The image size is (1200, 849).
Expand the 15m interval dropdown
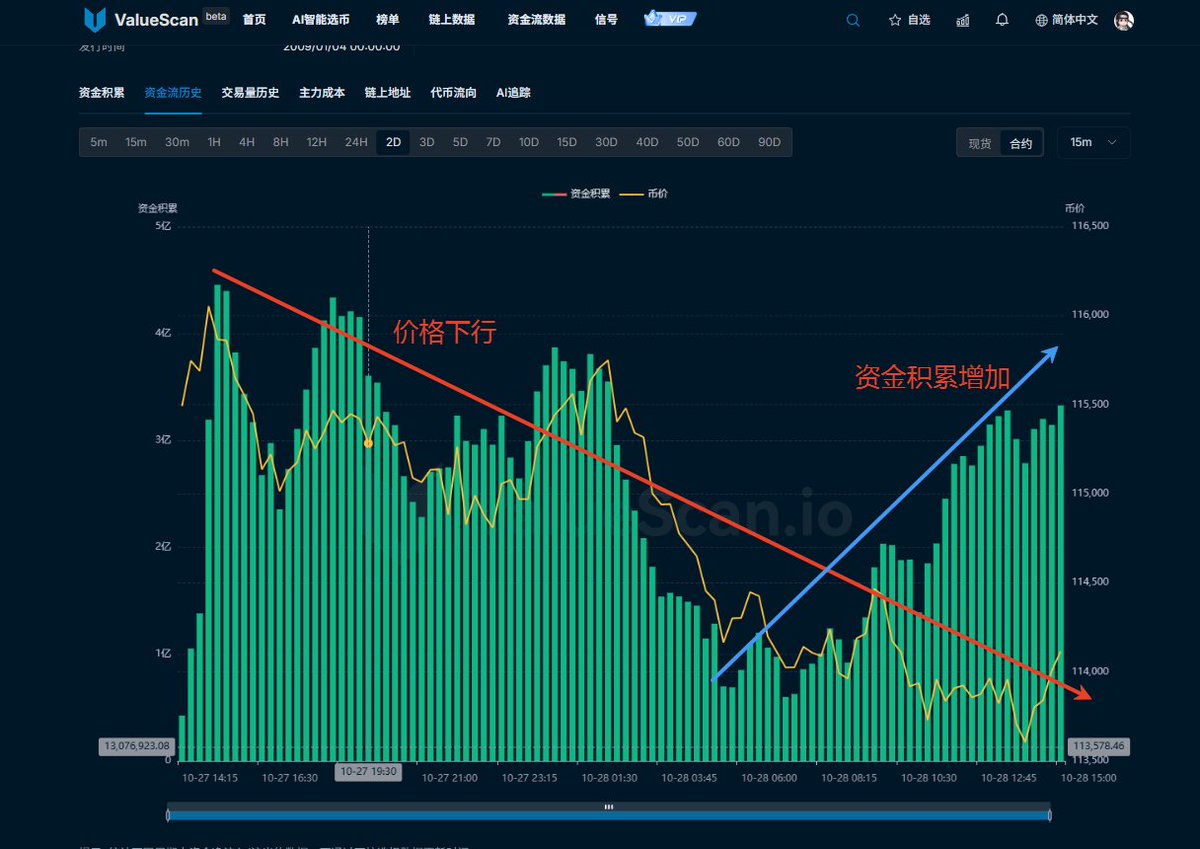coord(1093,142)
